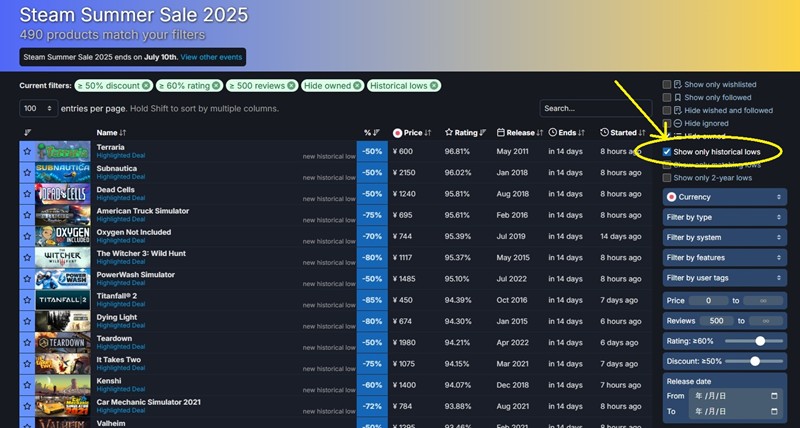Open the Kenshi game link
The width and height of the screenshot is (800, 428).
click(x=109, y=381)
